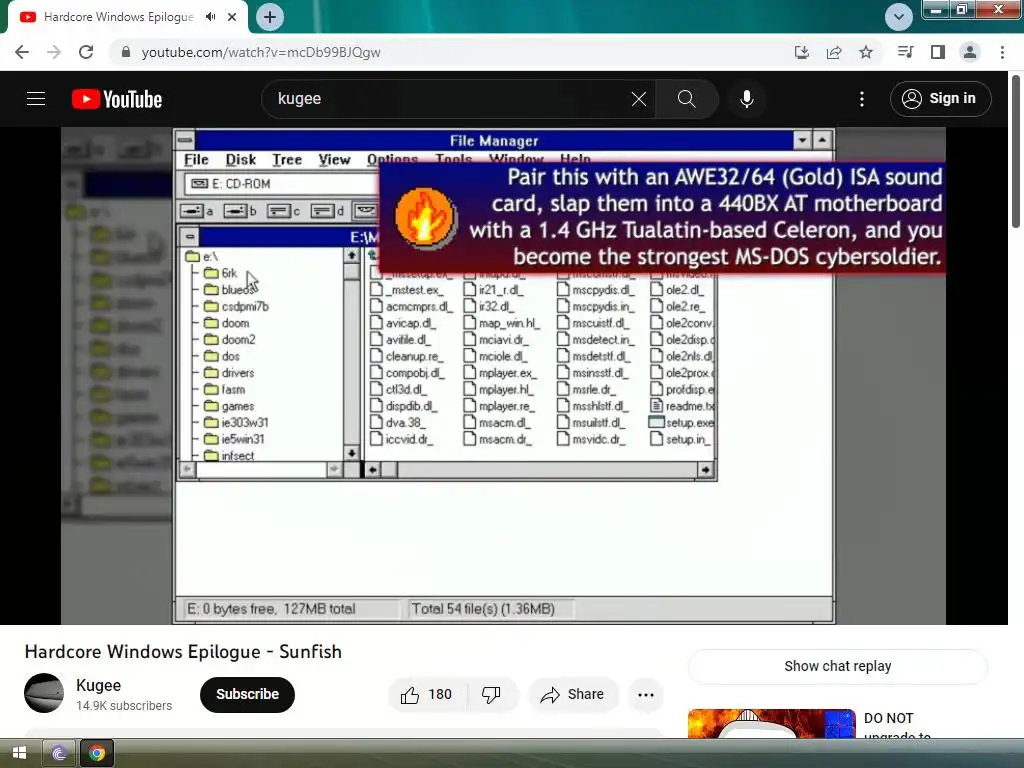Share this page icon in Chrome
Screen dimensions: 1024x768
coord(833,52)
